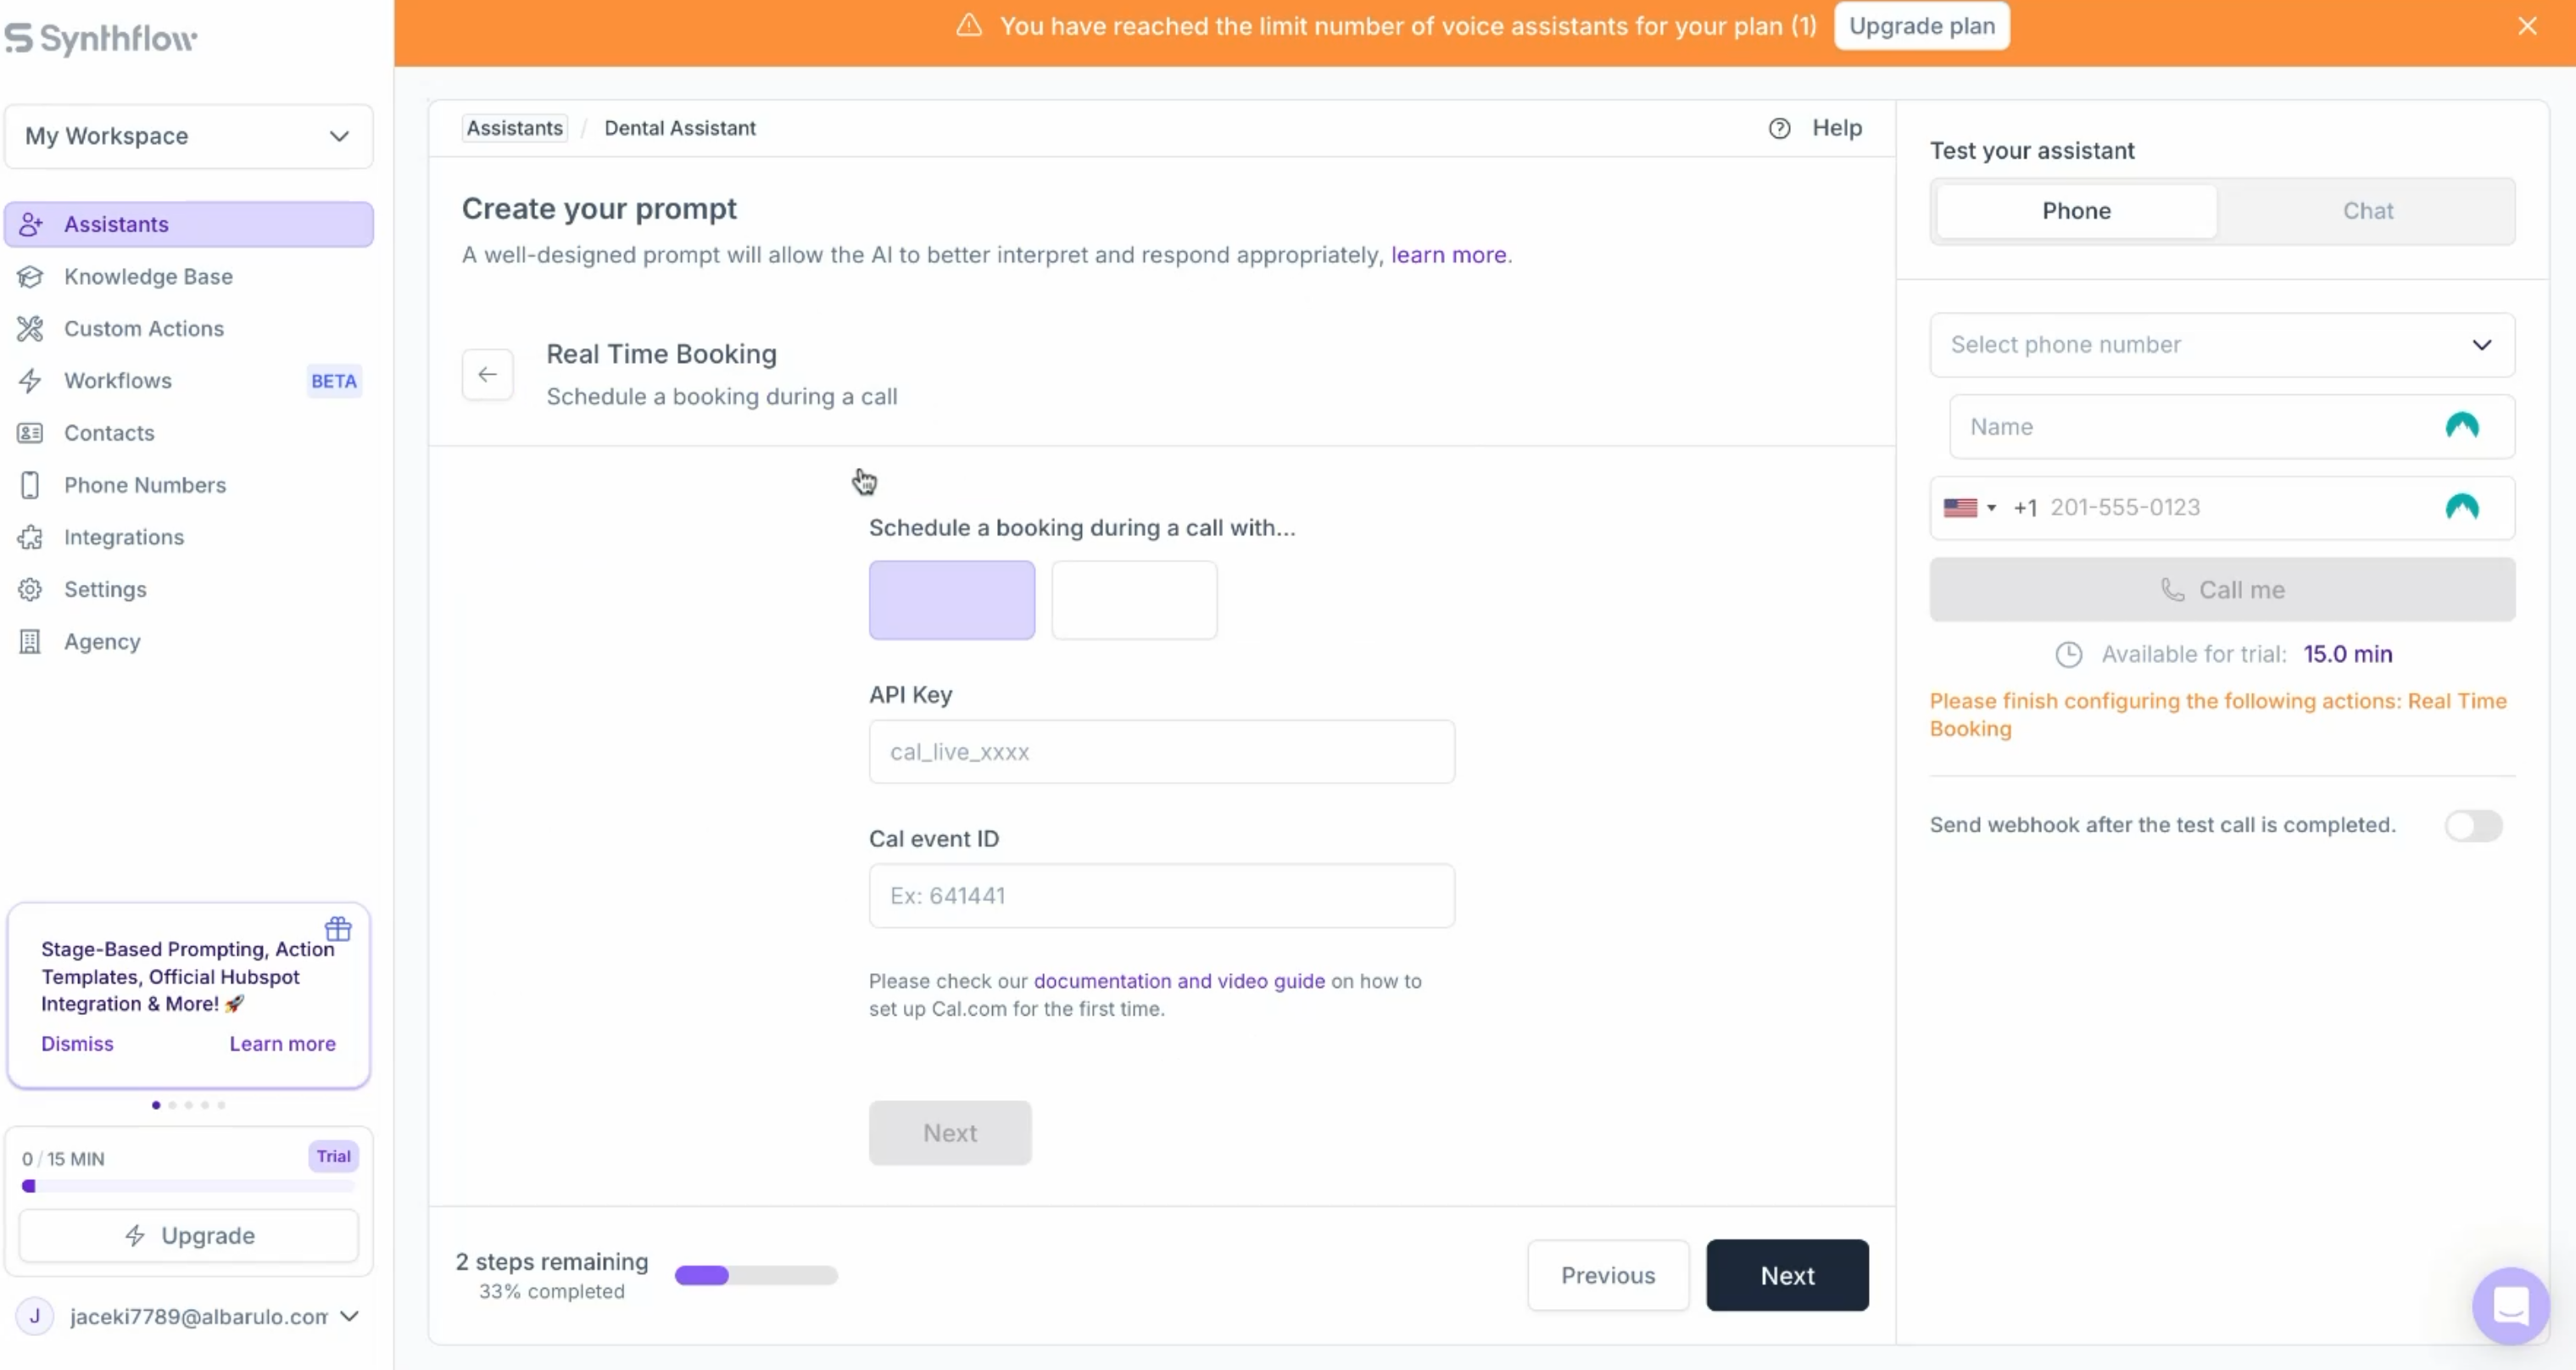
Task: Click the back arrow beside Real Time Booking
Action: (x=487, y=374)
